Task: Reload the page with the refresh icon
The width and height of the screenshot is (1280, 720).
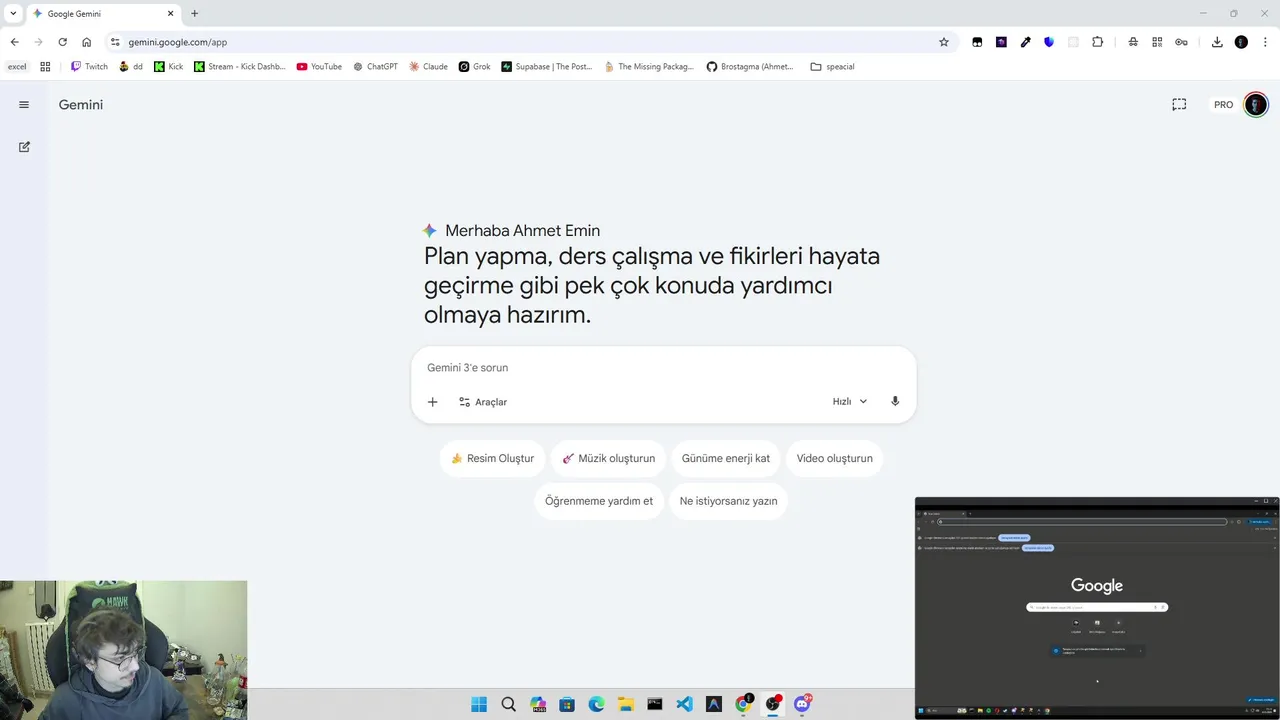Action: point(62,42)
